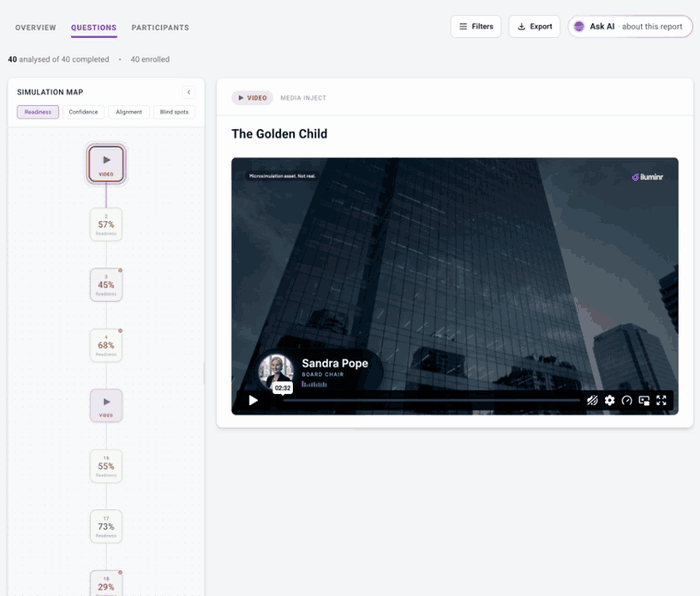Open the 73% readiness node
Screen dimensions: 700x596
tap(106, 526)
